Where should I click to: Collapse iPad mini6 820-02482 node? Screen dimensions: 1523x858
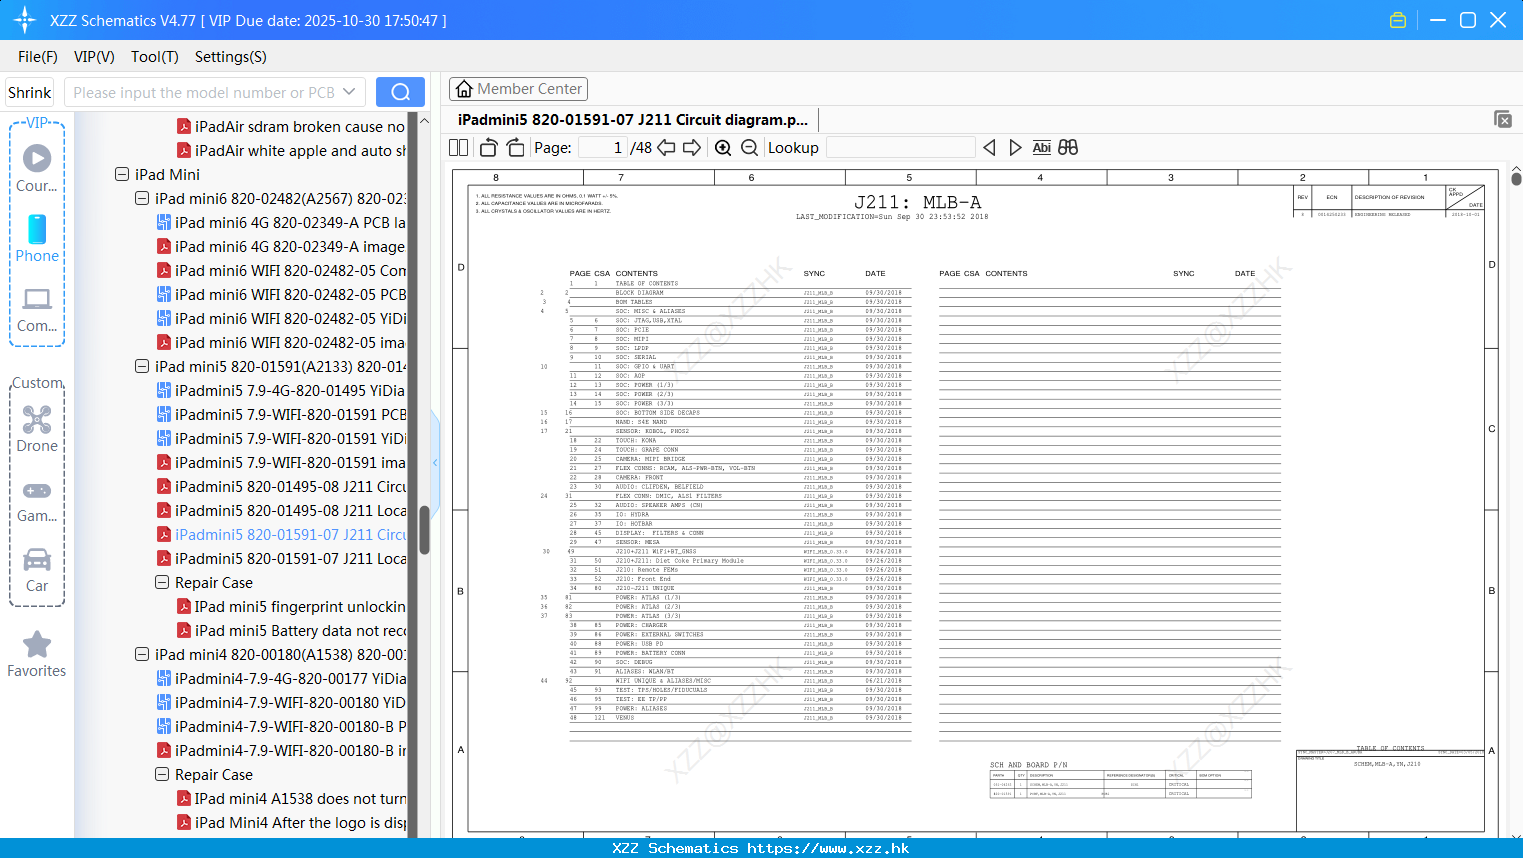142,198
